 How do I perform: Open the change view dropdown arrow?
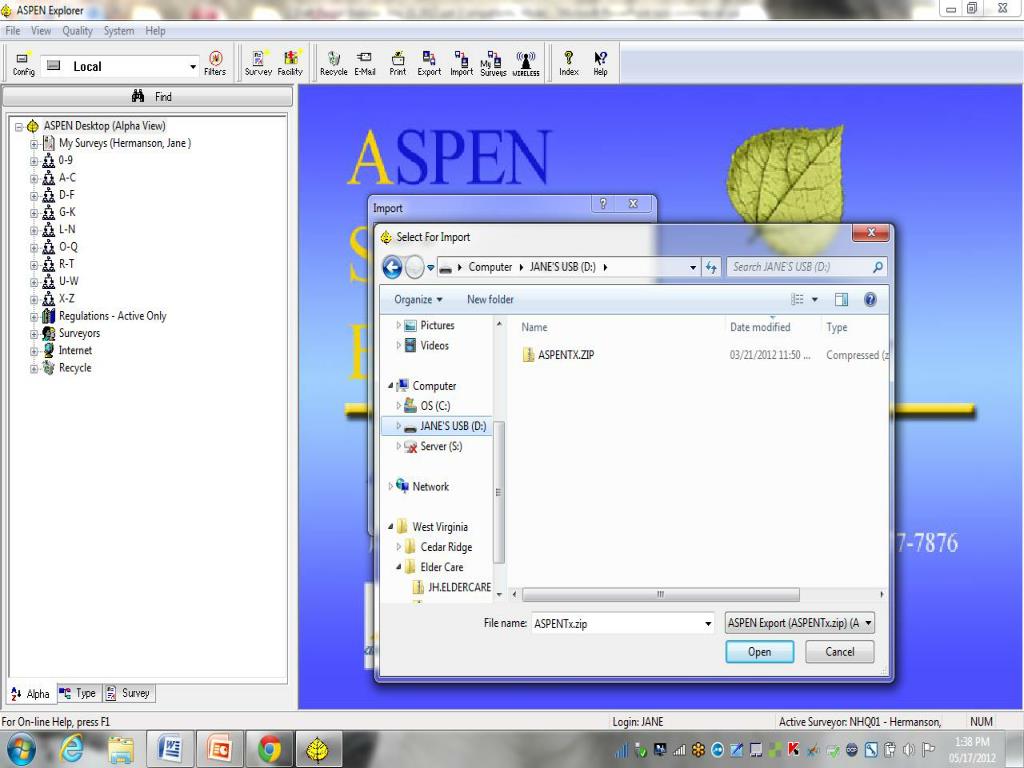point(814,300)
